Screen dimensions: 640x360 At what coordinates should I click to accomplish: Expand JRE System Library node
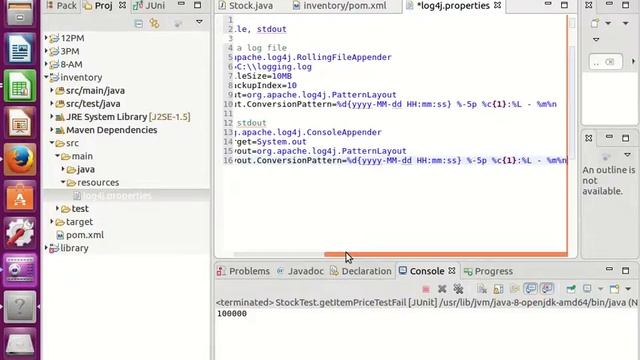click(52, 116)
